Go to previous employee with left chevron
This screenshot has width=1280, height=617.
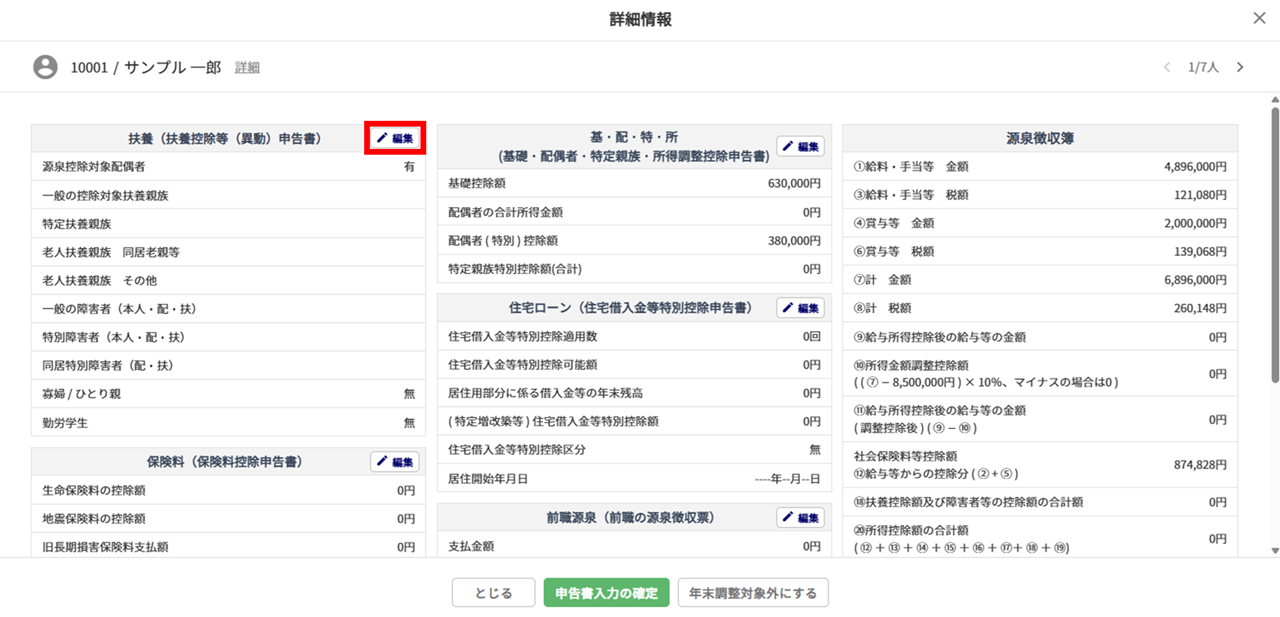coord(1166,67)
